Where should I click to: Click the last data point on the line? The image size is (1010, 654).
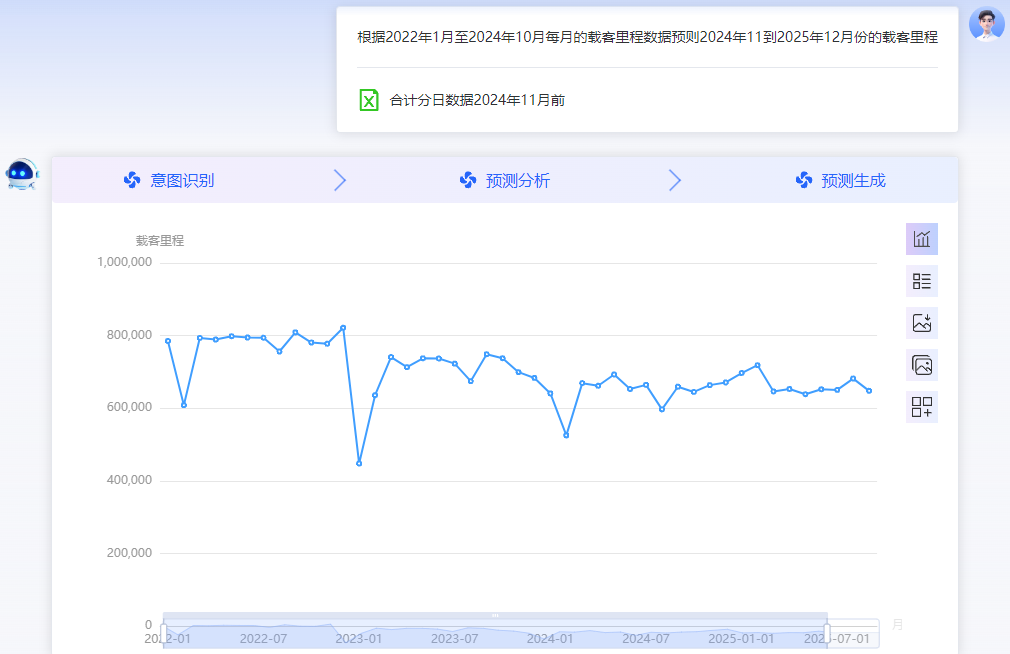point(869,390)
